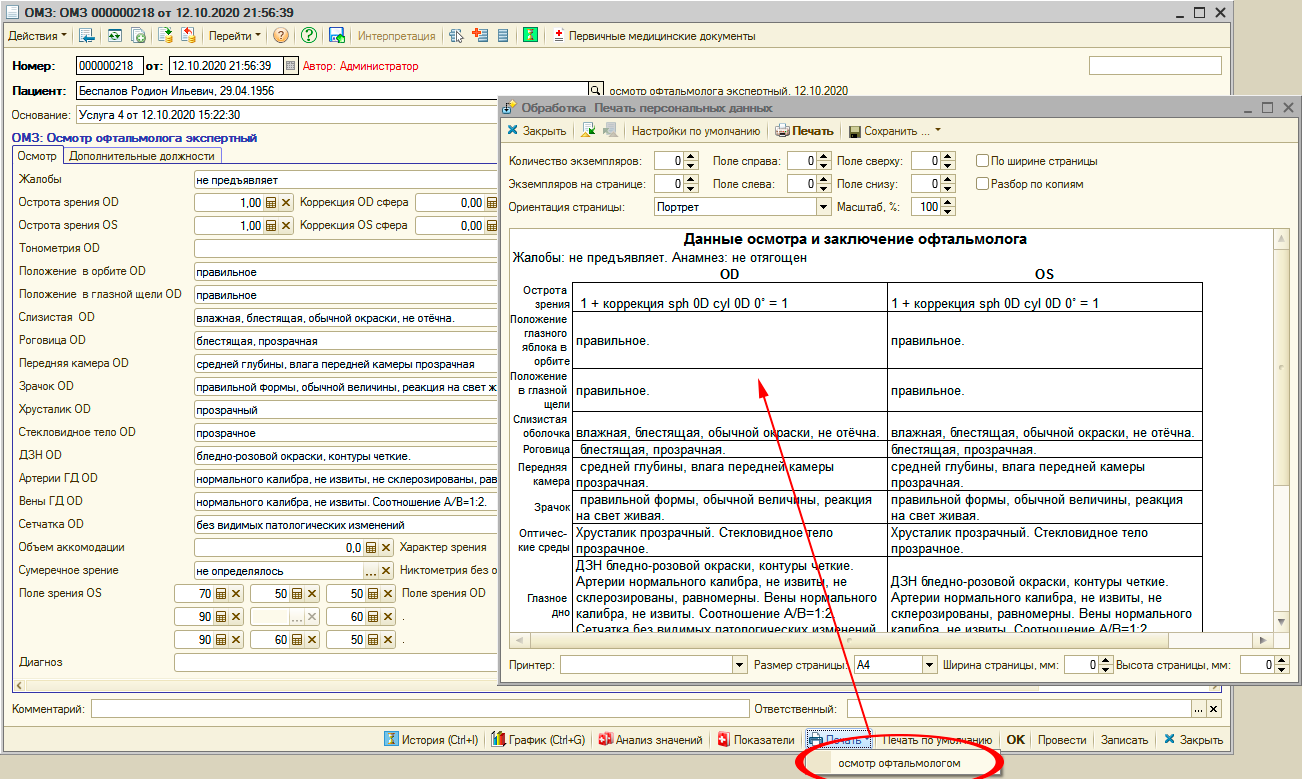The image size is (1302, 779).
Task: Enable По ширине страницы checkbox
Action: (x=984, y=161)
